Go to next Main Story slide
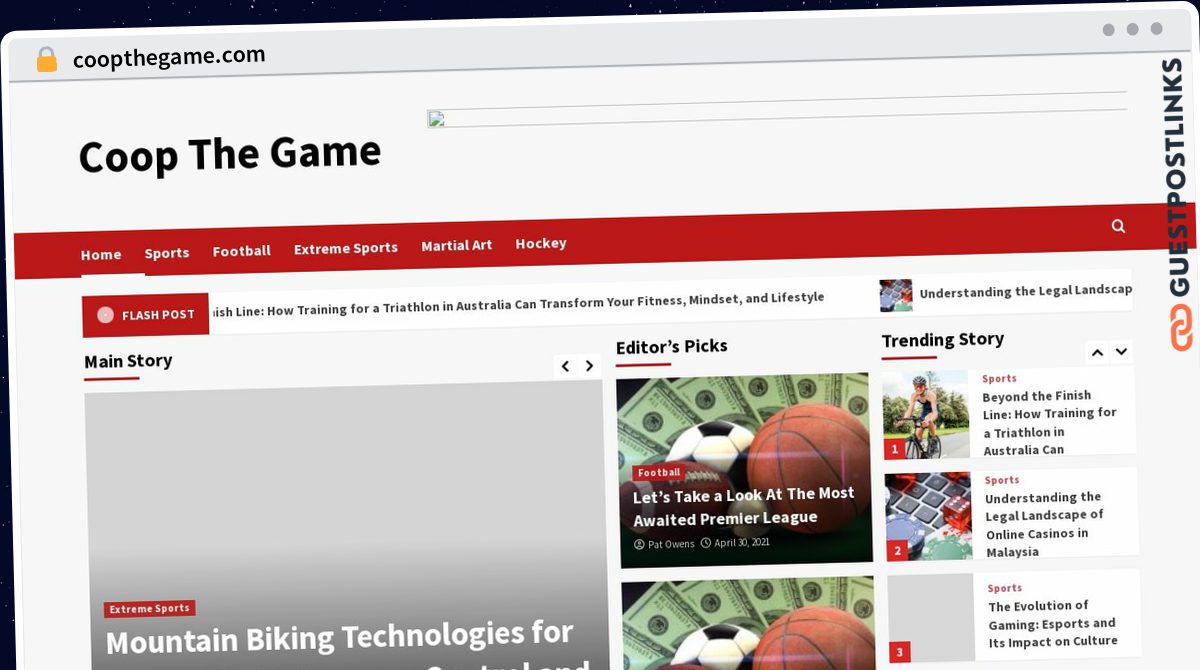This screenshot has height=670, width=1200. pyautogui.click(x=589, y=366)
